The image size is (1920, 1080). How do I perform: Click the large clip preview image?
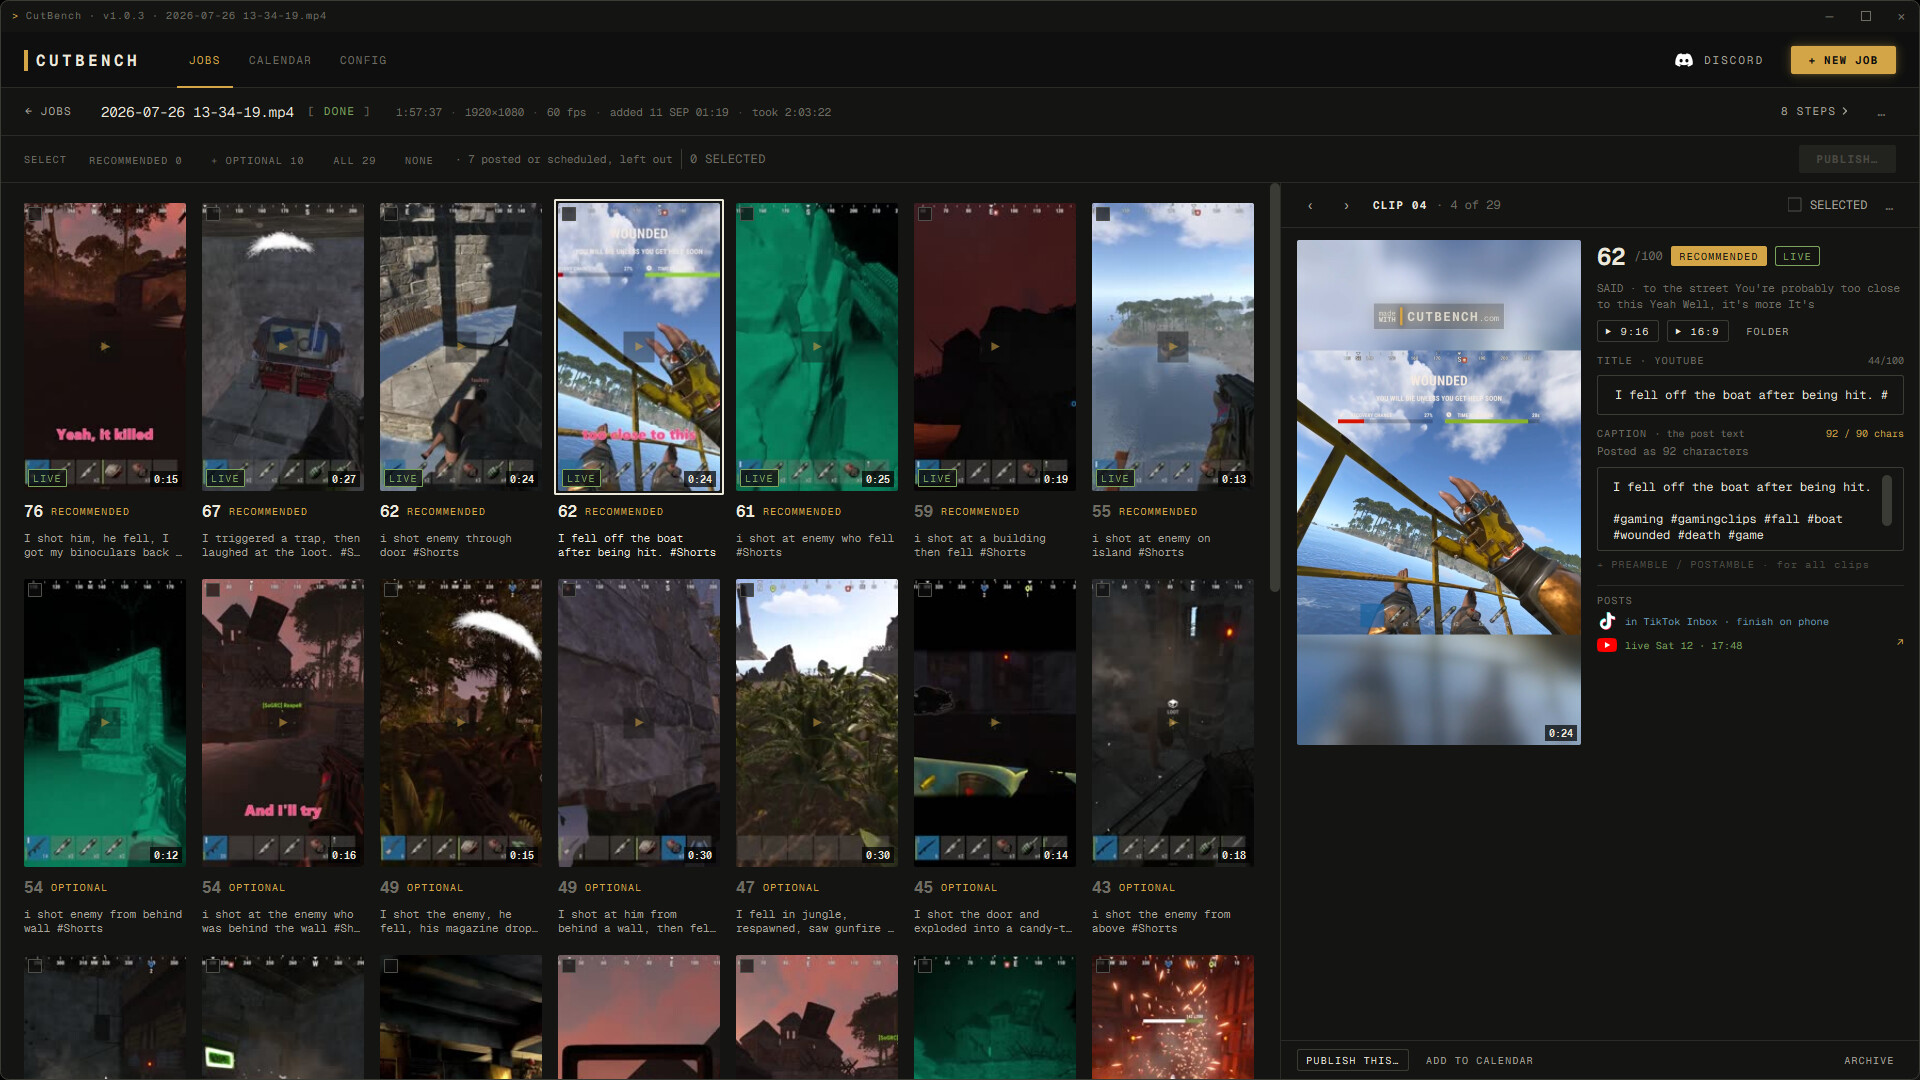pyautogui.click(x=1439, y=492)
